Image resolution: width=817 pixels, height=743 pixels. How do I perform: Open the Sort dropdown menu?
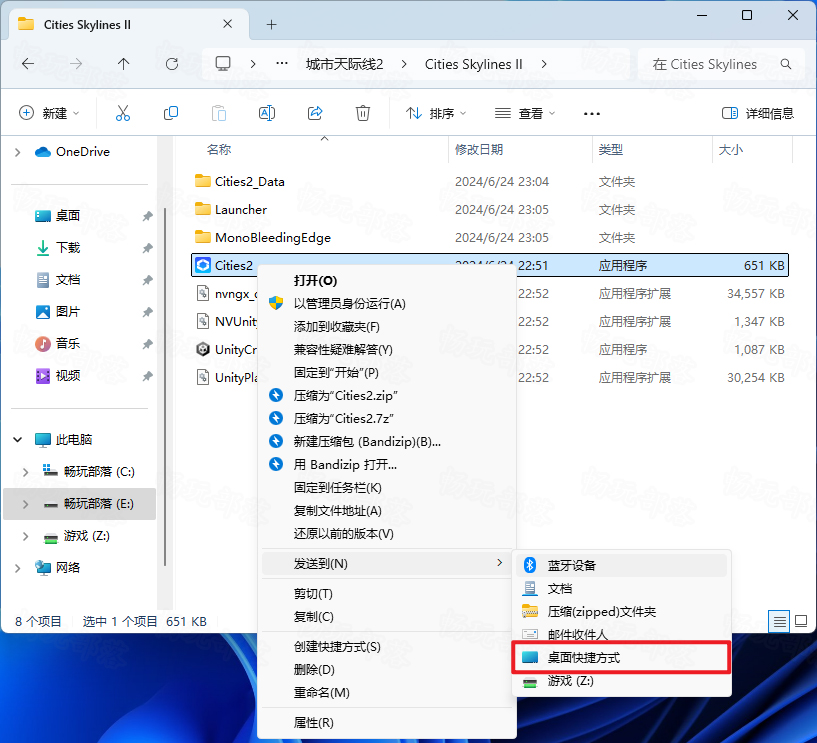pyautogui.click(x=436, y=113)
